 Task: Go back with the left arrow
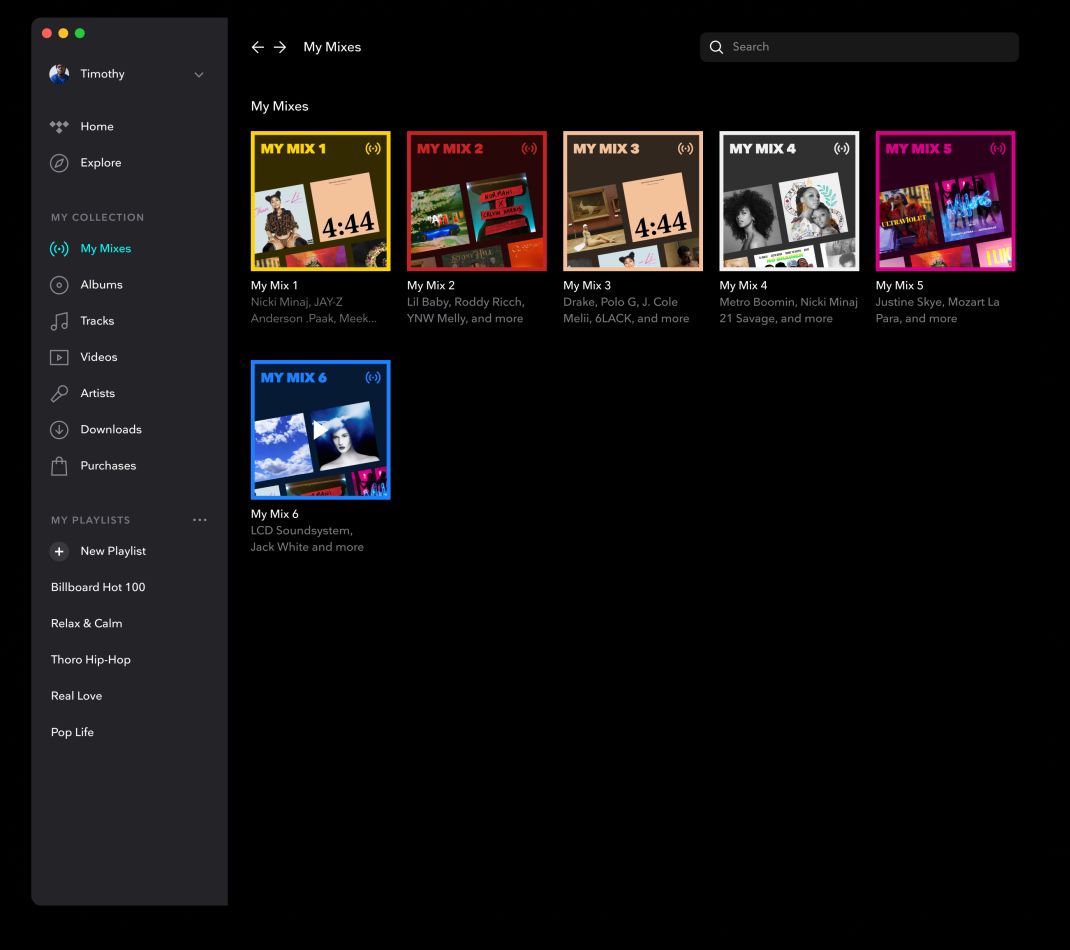click(x=257, y=47)
